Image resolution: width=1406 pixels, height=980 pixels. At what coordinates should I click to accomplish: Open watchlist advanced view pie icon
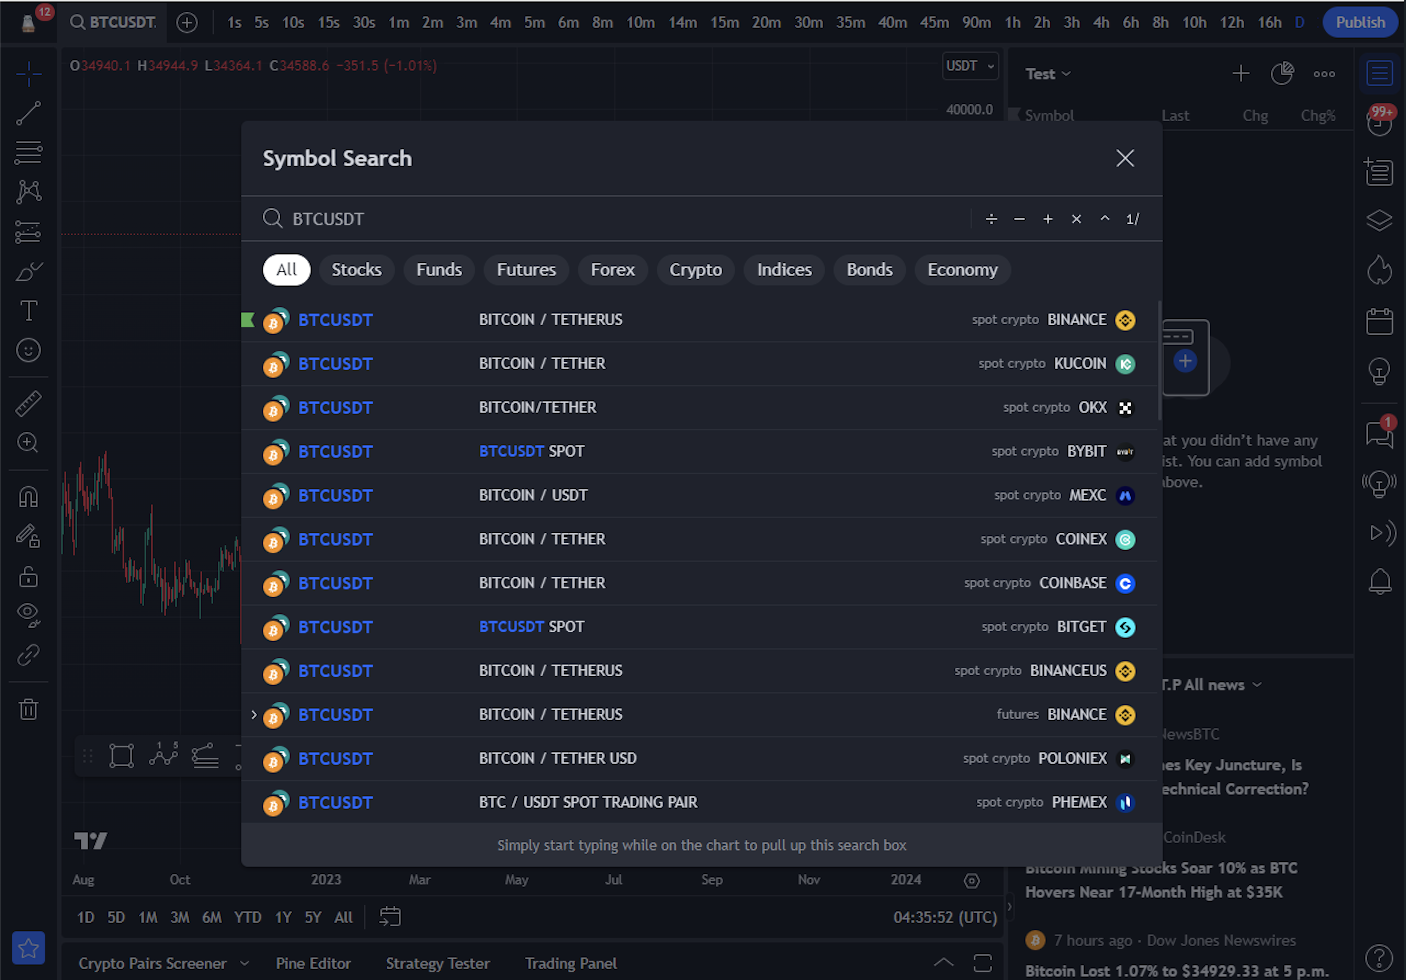(1282, 73)
